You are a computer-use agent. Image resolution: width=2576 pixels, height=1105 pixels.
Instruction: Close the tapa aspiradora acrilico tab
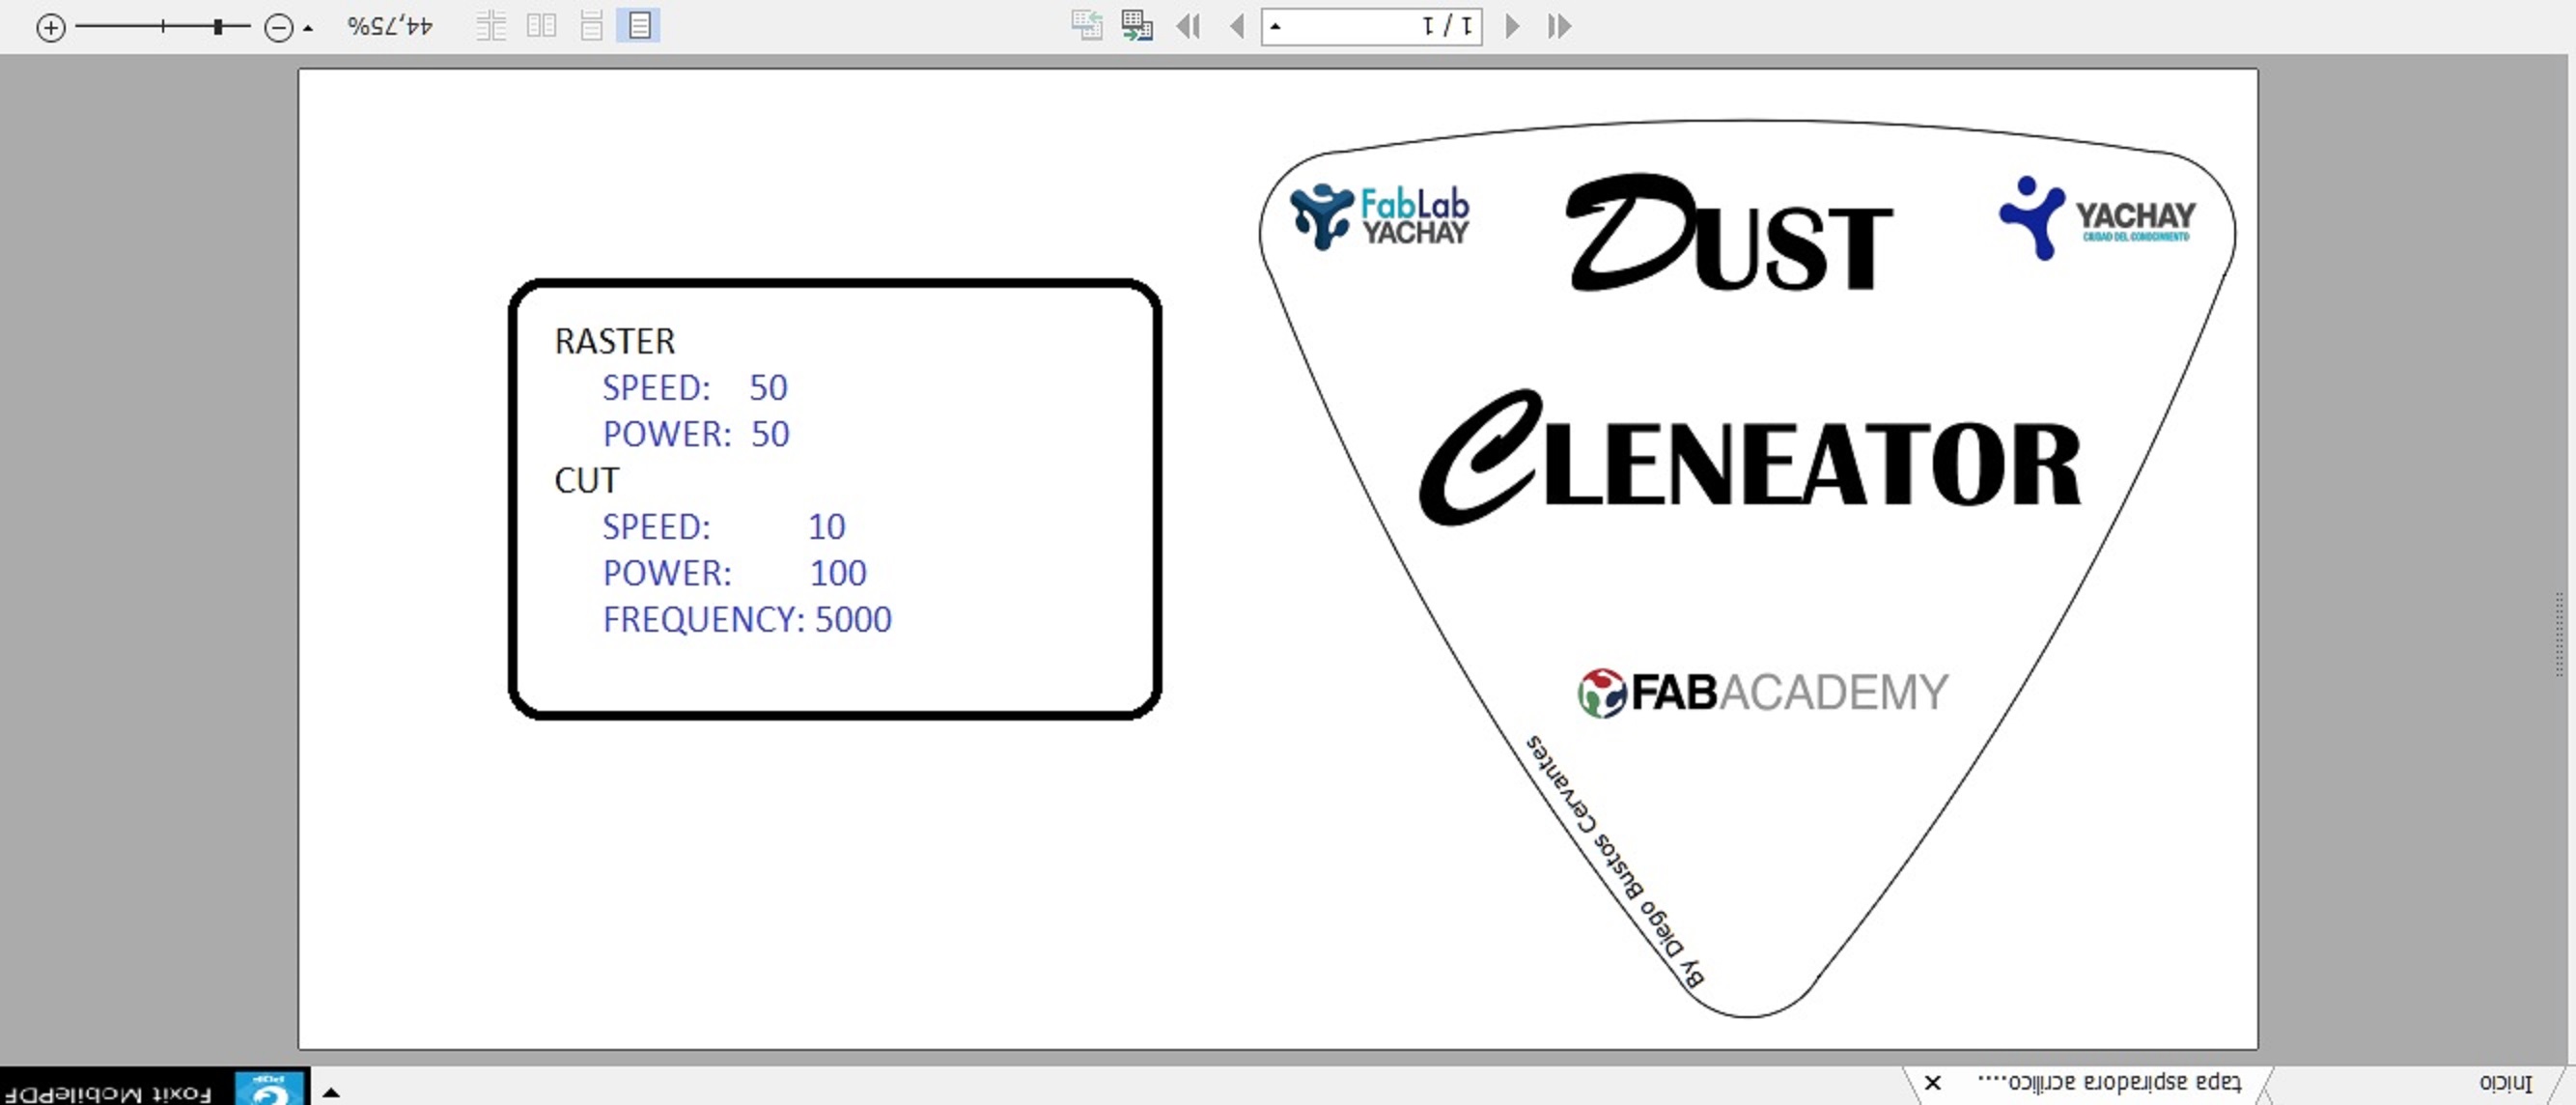[1933, 1083]
